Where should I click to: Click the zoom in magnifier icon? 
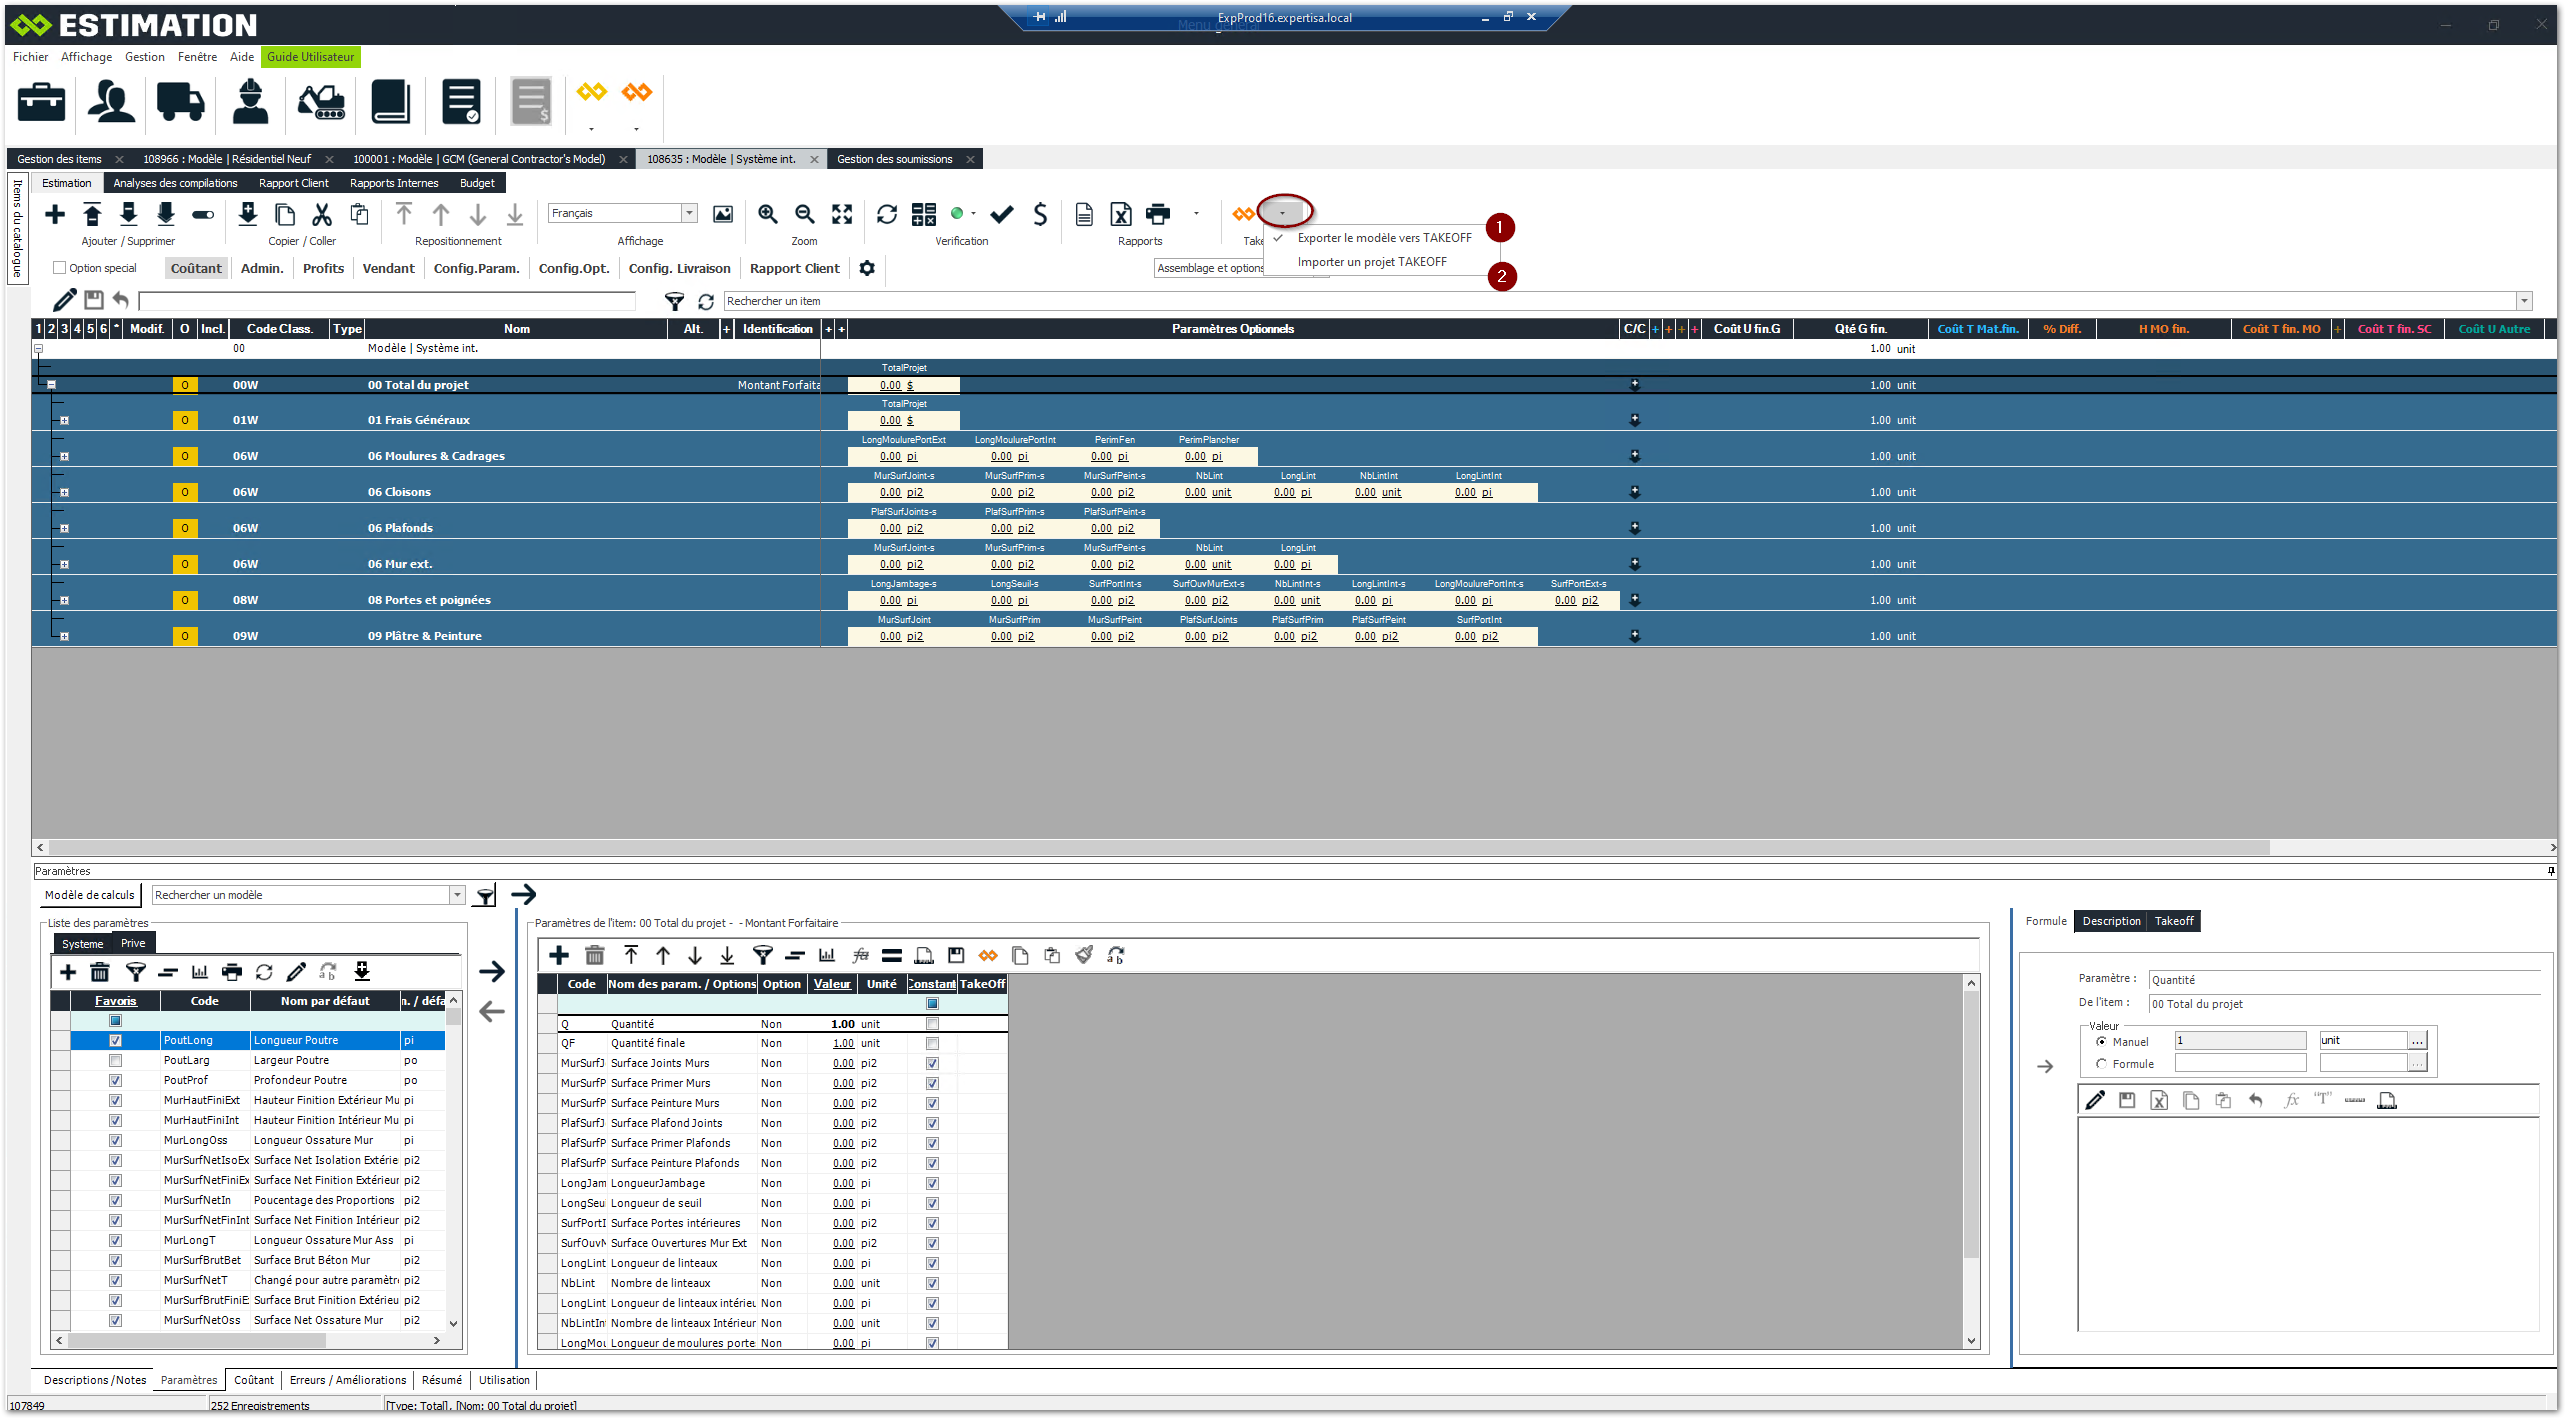coord(768,214)
